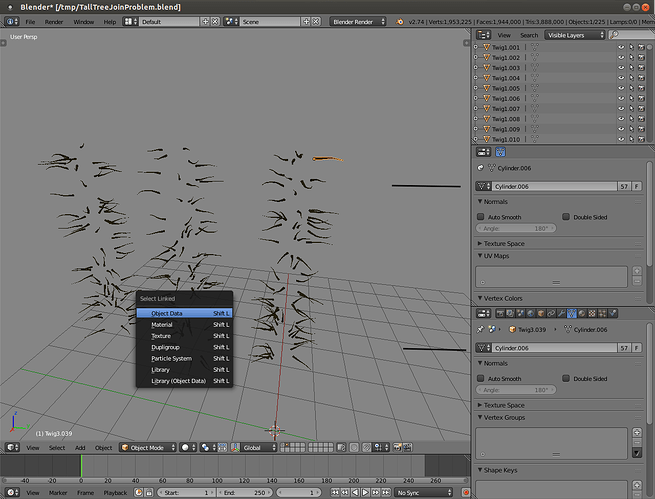Enable Double Sided in lower Normals panel

tap(566, 378)
